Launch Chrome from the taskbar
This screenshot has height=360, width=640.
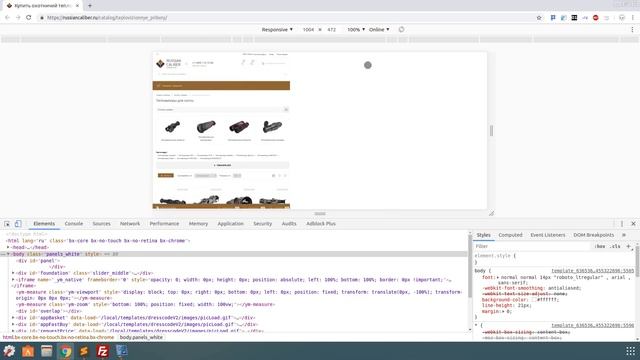click(65, 351)
